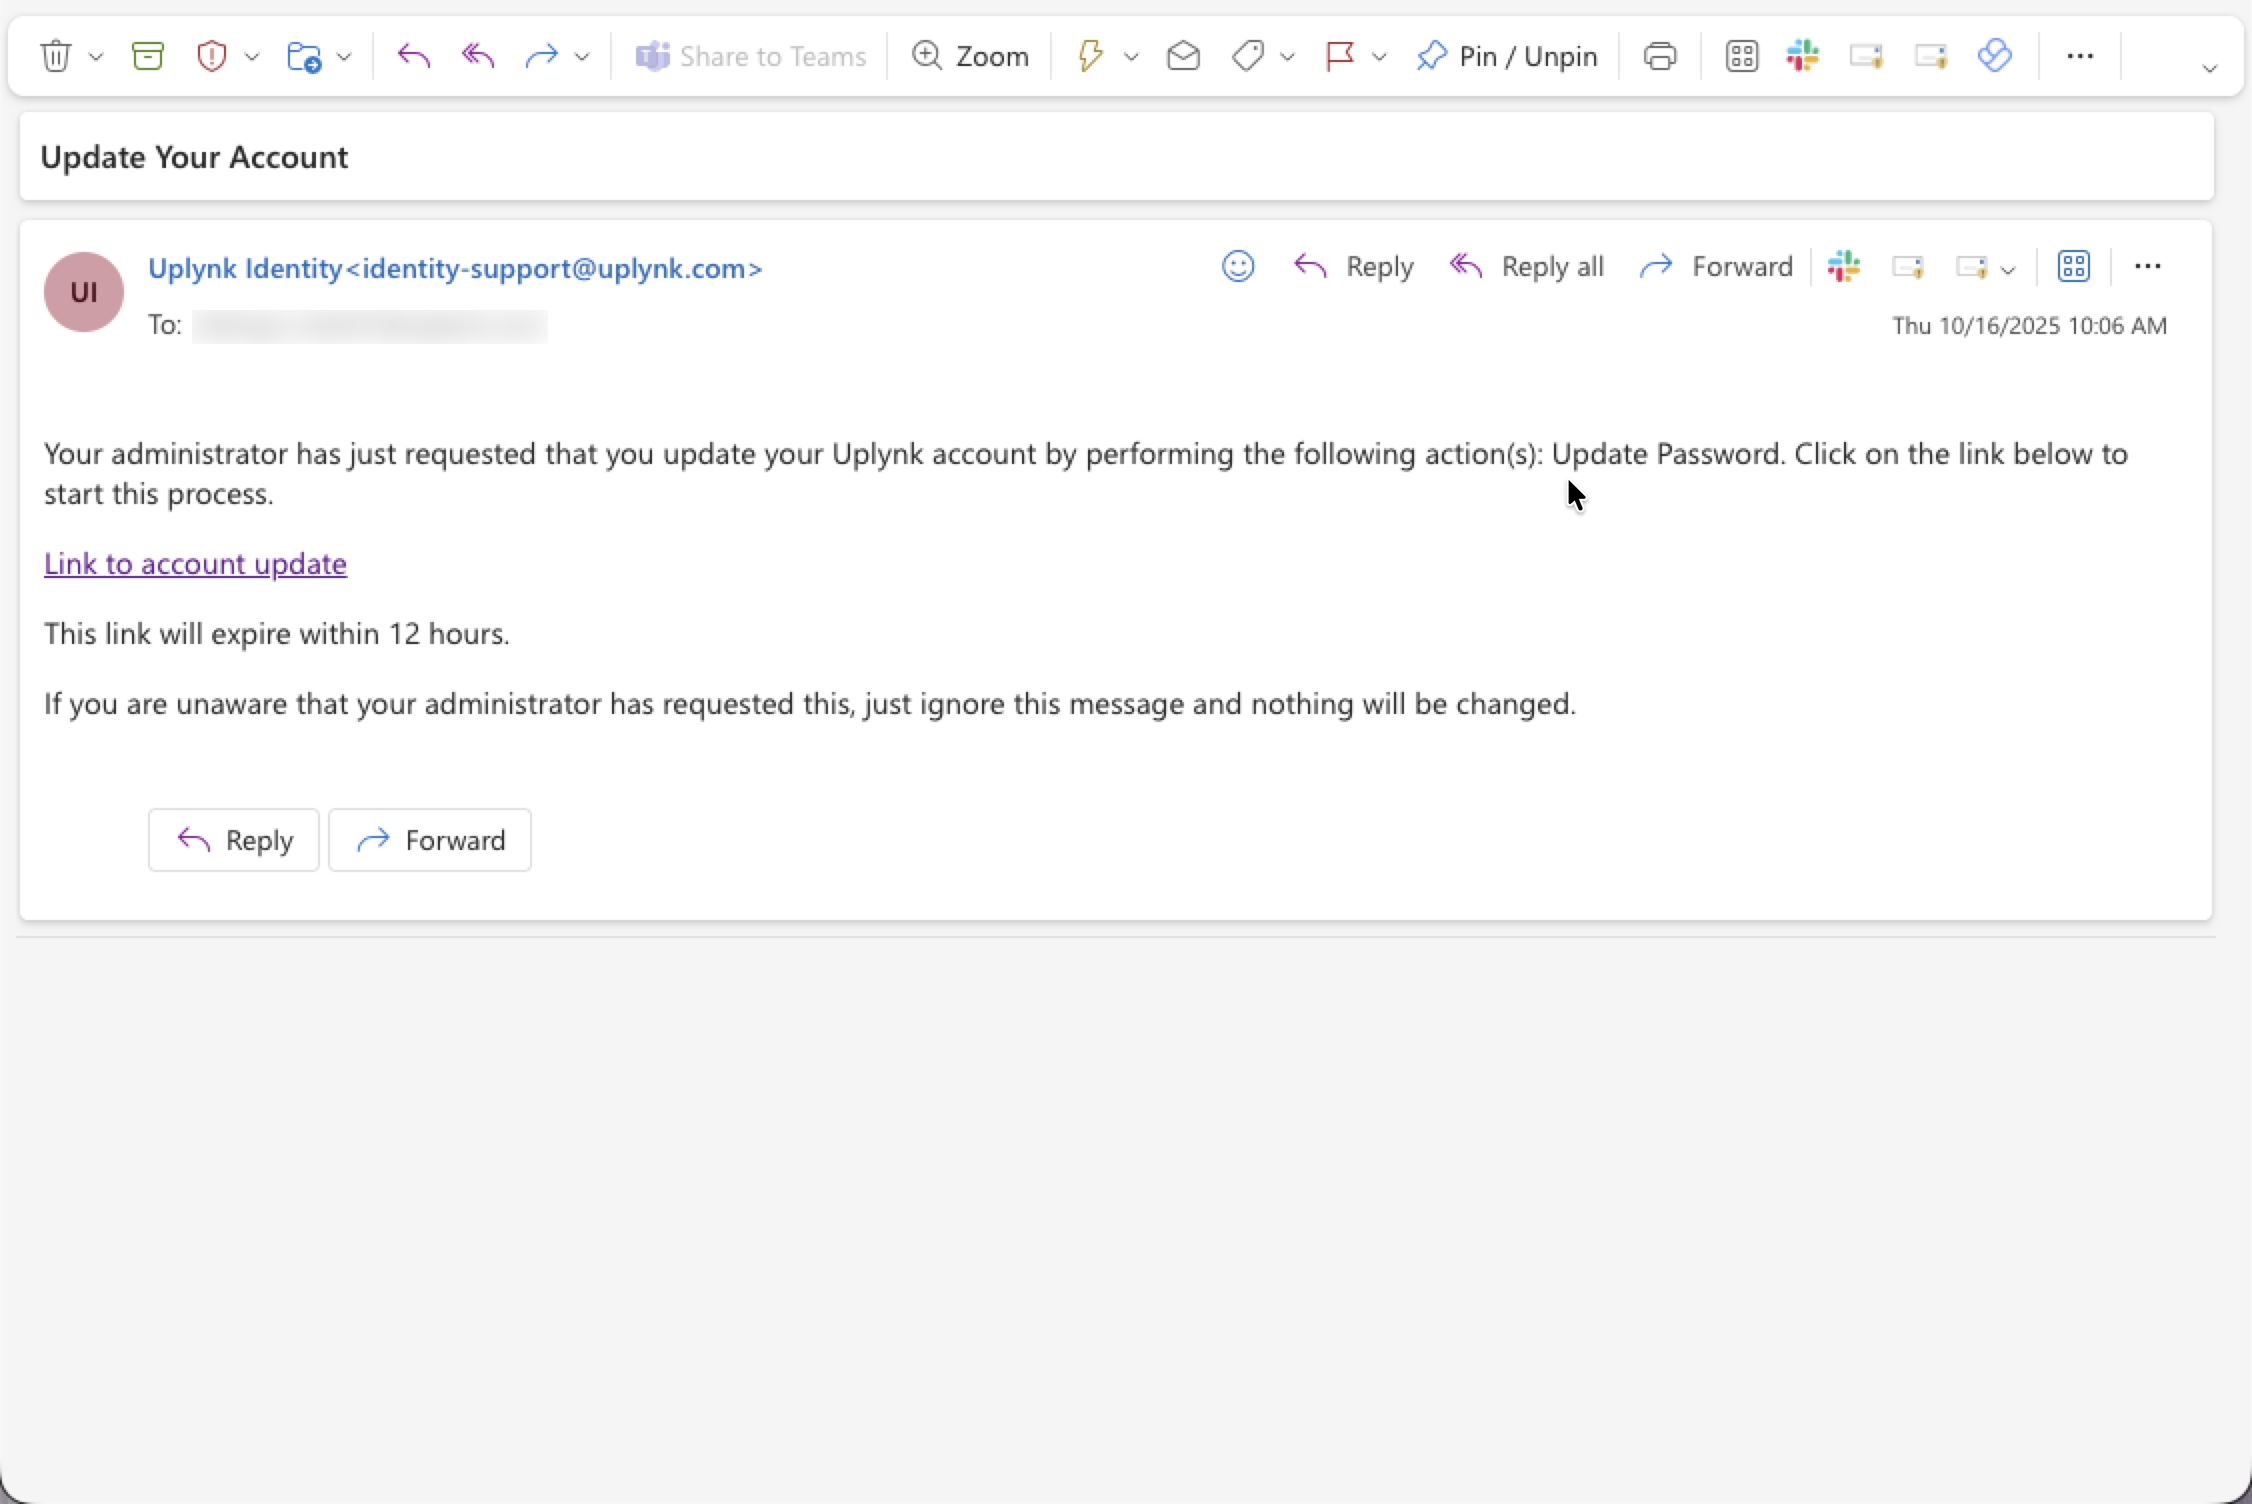Click the sender's UI avatar circle
This screenshot has height=1504, width=2252.
pos(84,292)
